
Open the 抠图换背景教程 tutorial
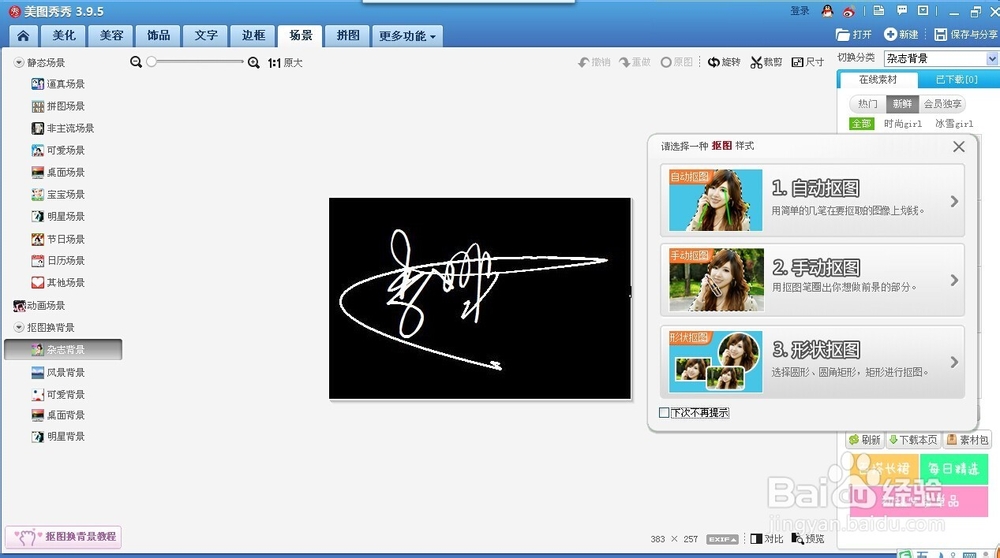(63, 537)
